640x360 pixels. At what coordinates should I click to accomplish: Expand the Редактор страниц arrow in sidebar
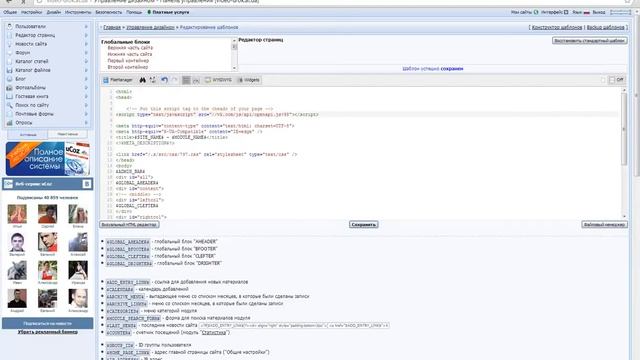(86, 35)
